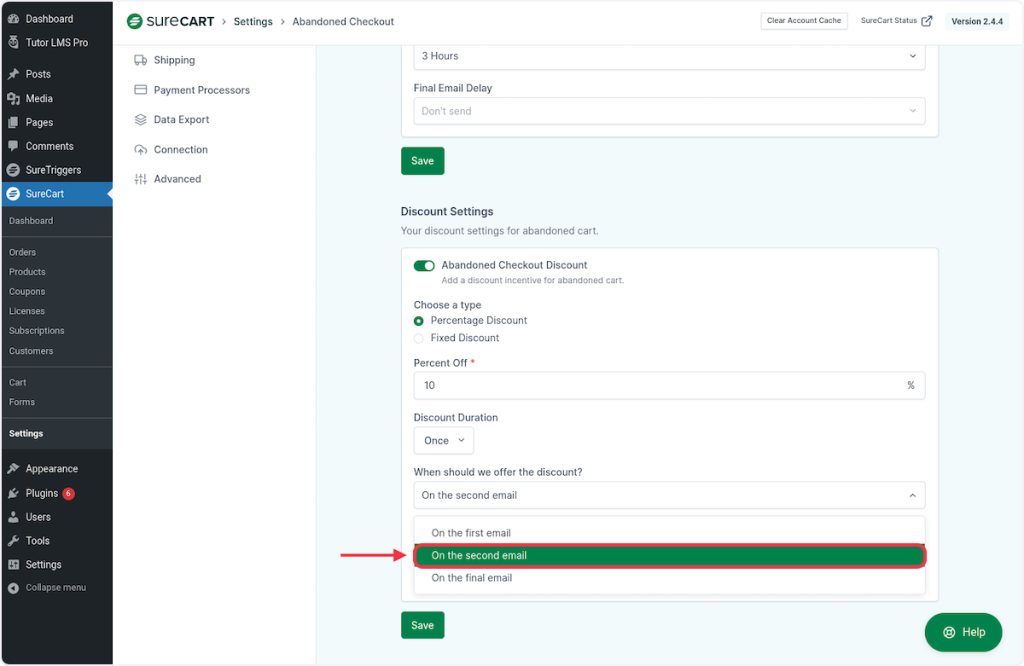Click the Advanced sliders icon
This screenshot has height=666, width=1024.
(x=141, y=179)
